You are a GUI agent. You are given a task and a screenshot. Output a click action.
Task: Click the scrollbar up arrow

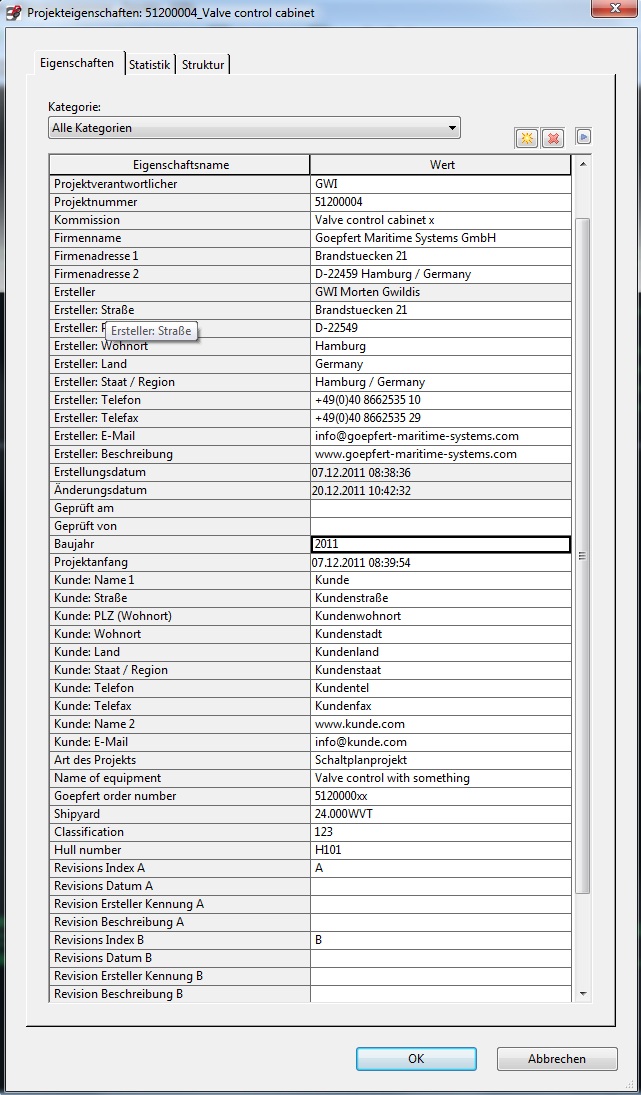[583, 165]
